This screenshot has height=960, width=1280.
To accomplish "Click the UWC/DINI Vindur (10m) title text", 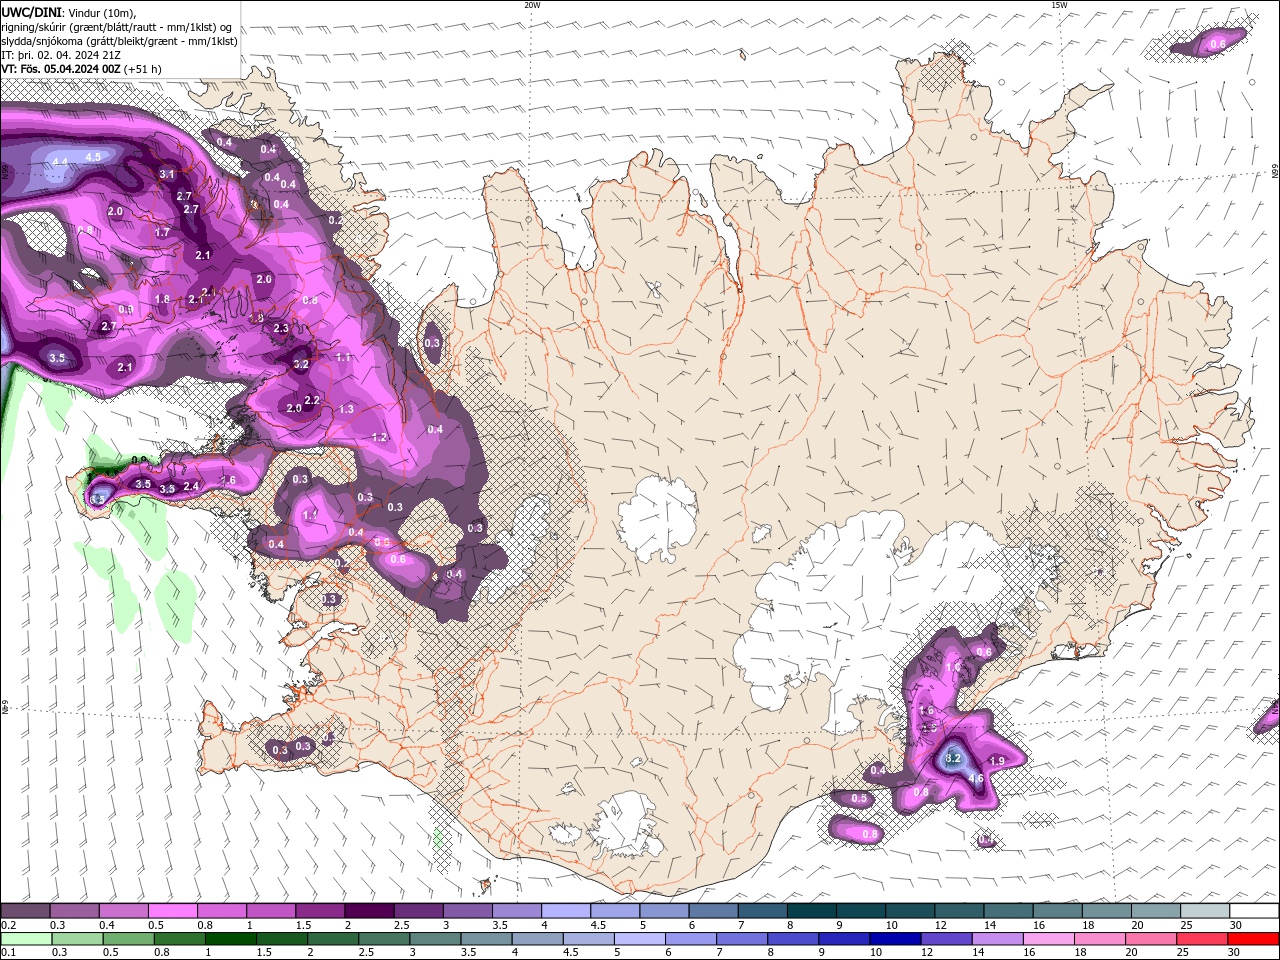I will (x=68, y=12).
